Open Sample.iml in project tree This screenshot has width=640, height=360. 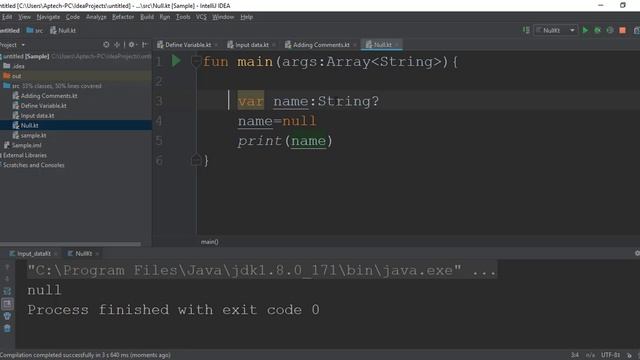click(22, 145)
